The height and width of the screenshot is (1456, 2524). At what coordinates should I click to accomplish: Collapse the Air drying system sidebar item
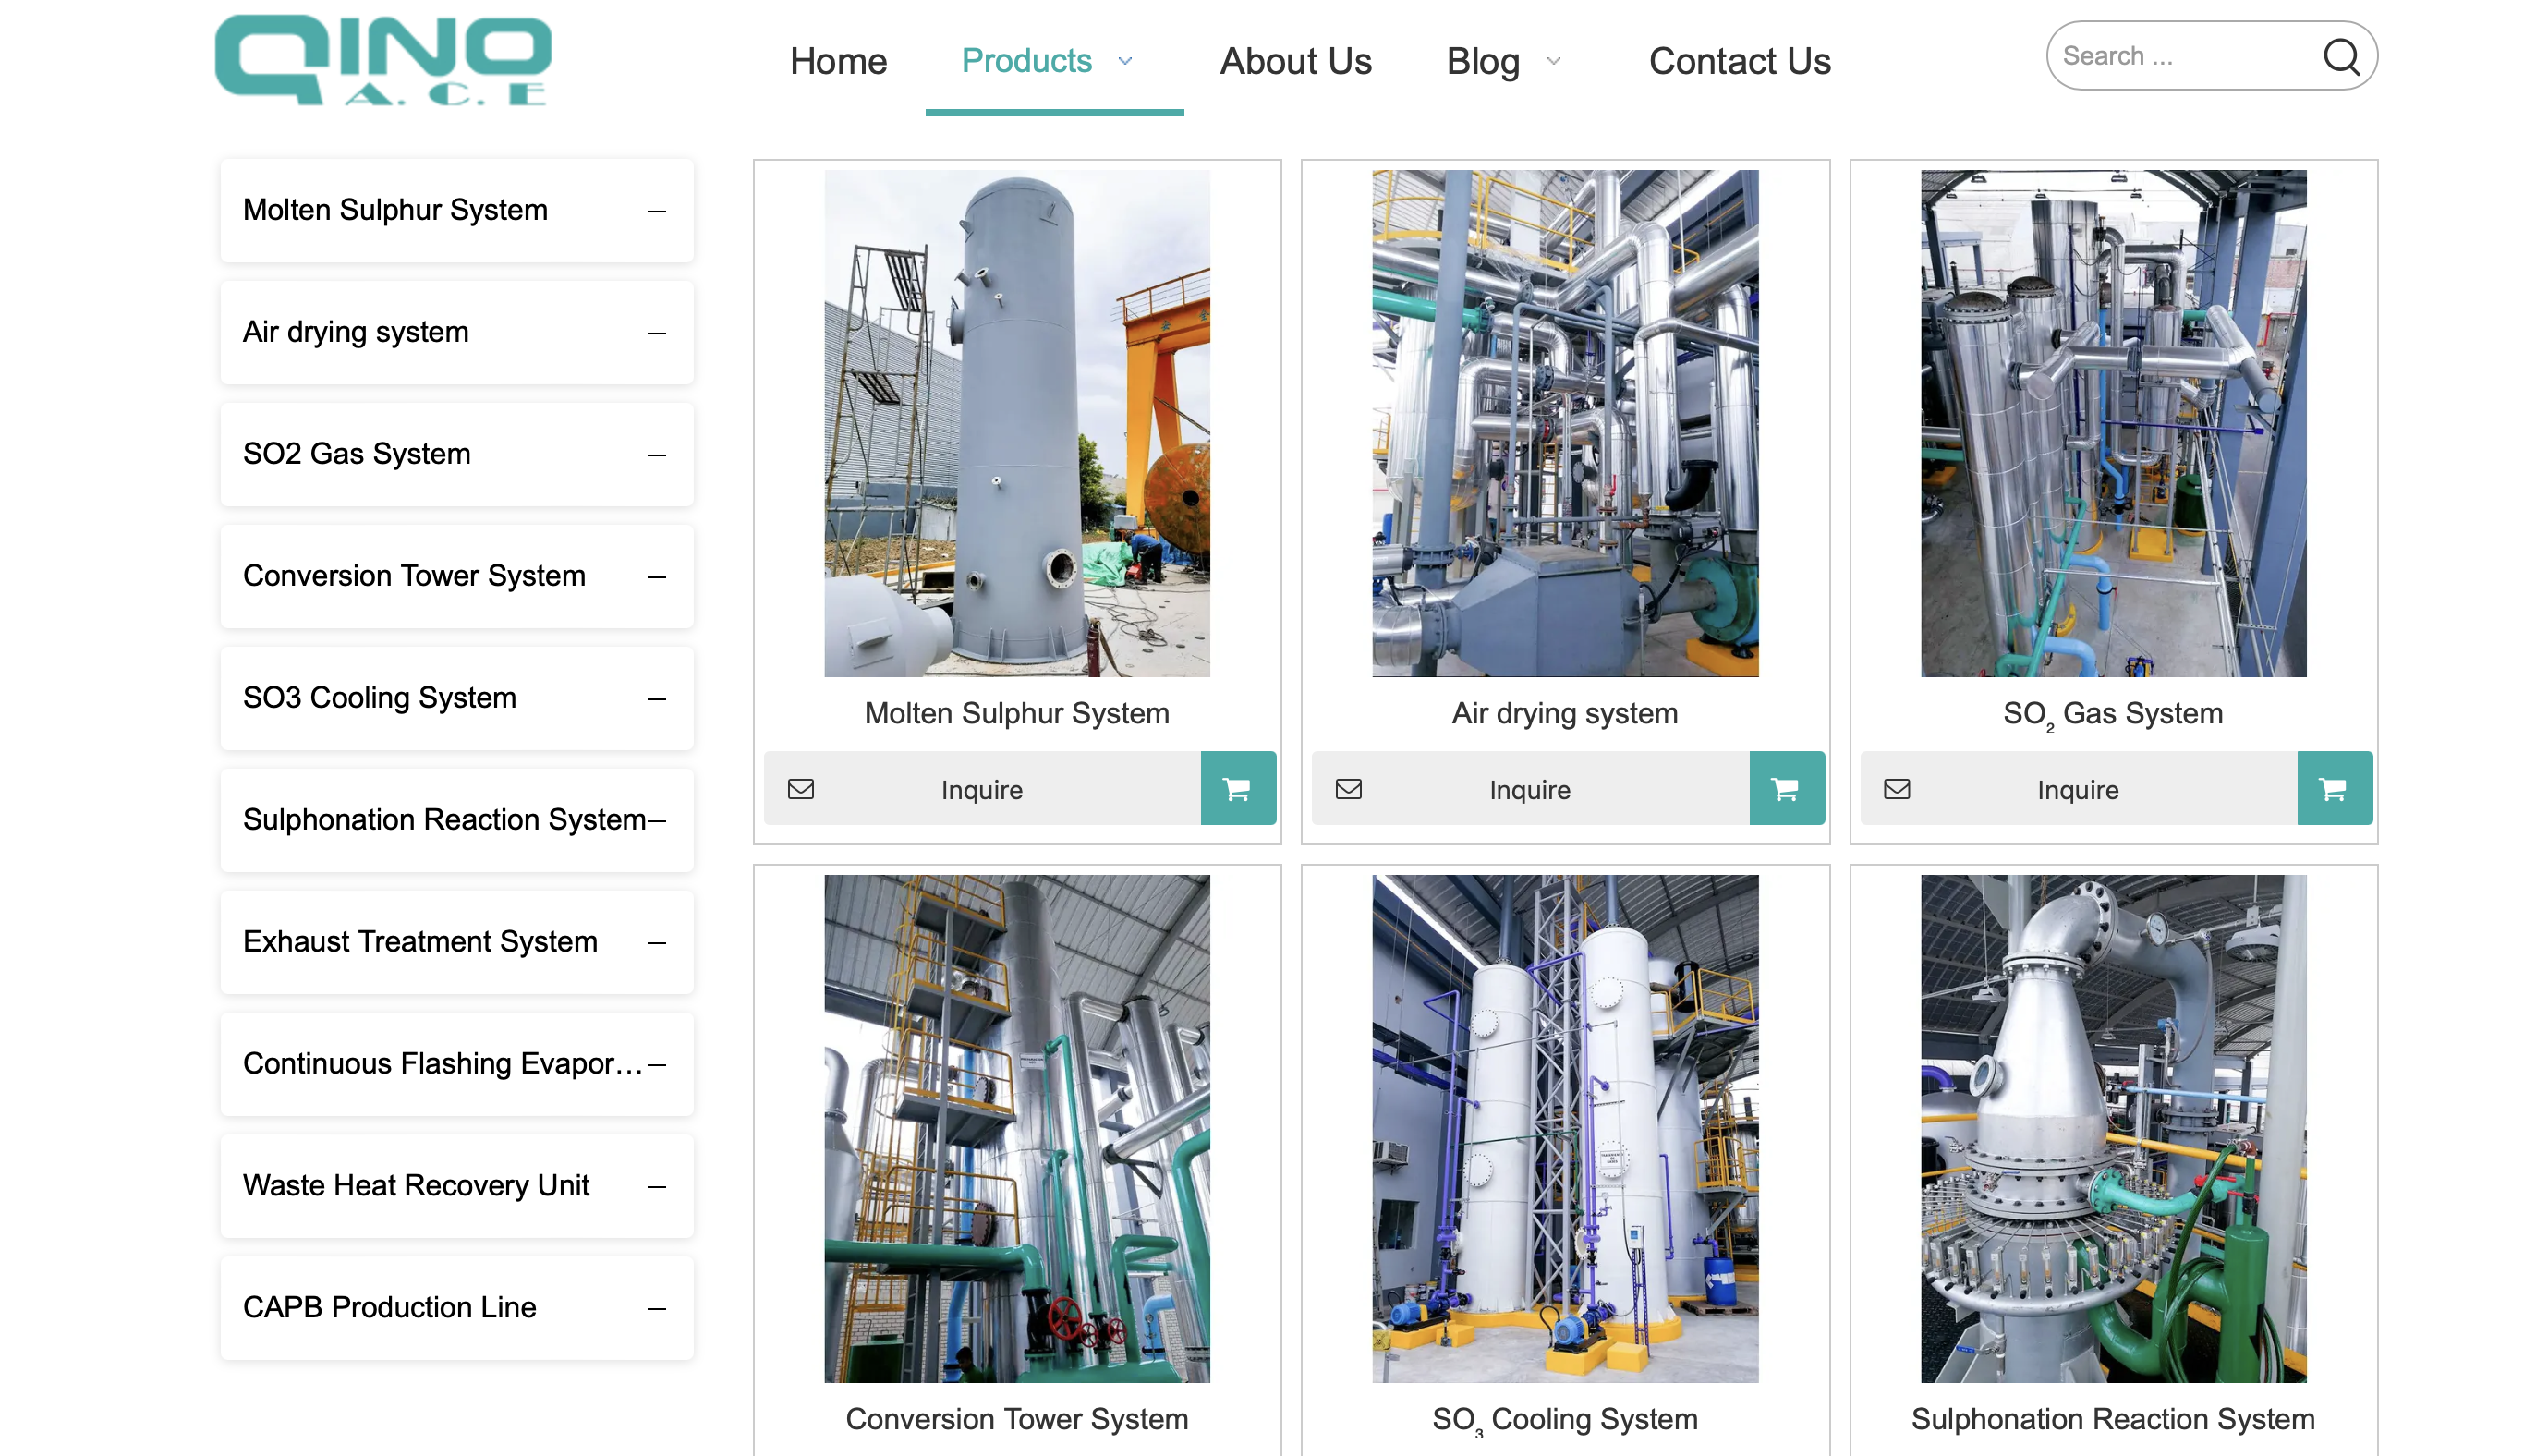(656, 333)
